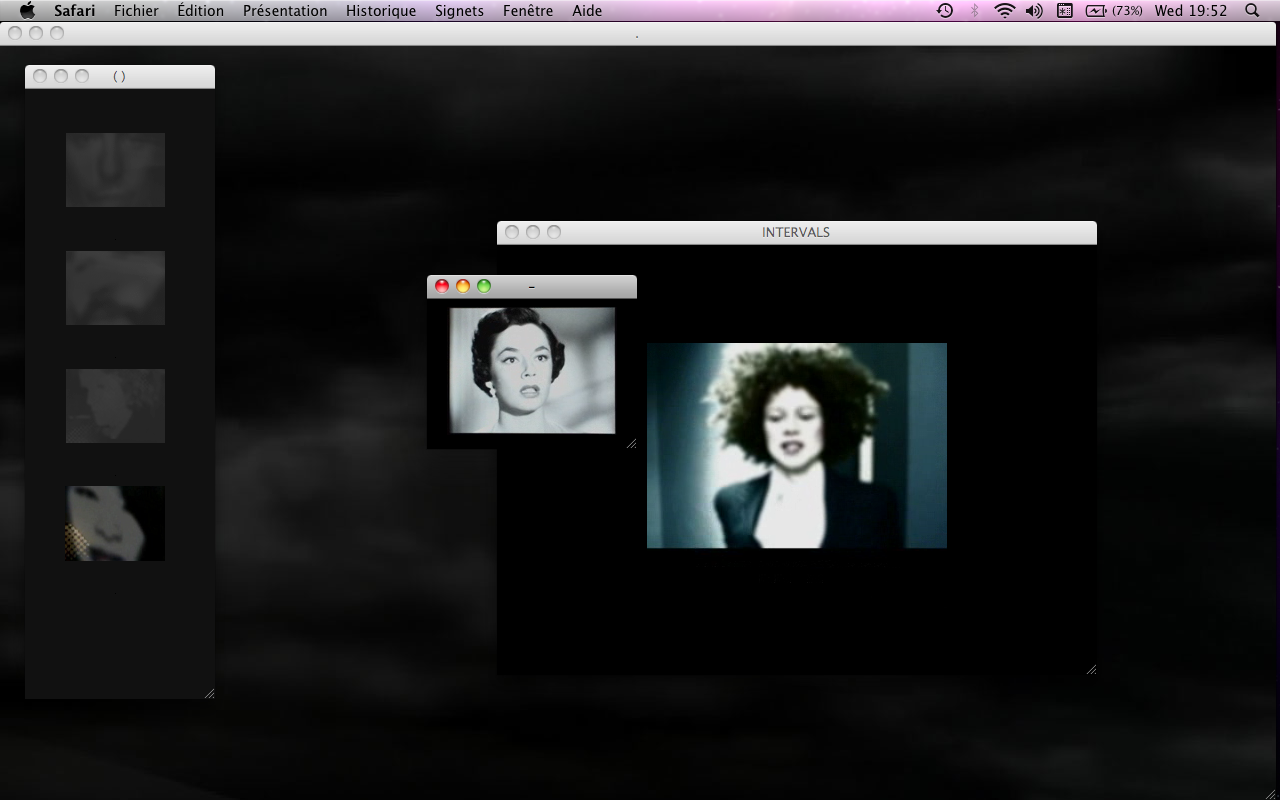1280x800 pixels.
Task: Open the Édition menu
Action: 200,11
